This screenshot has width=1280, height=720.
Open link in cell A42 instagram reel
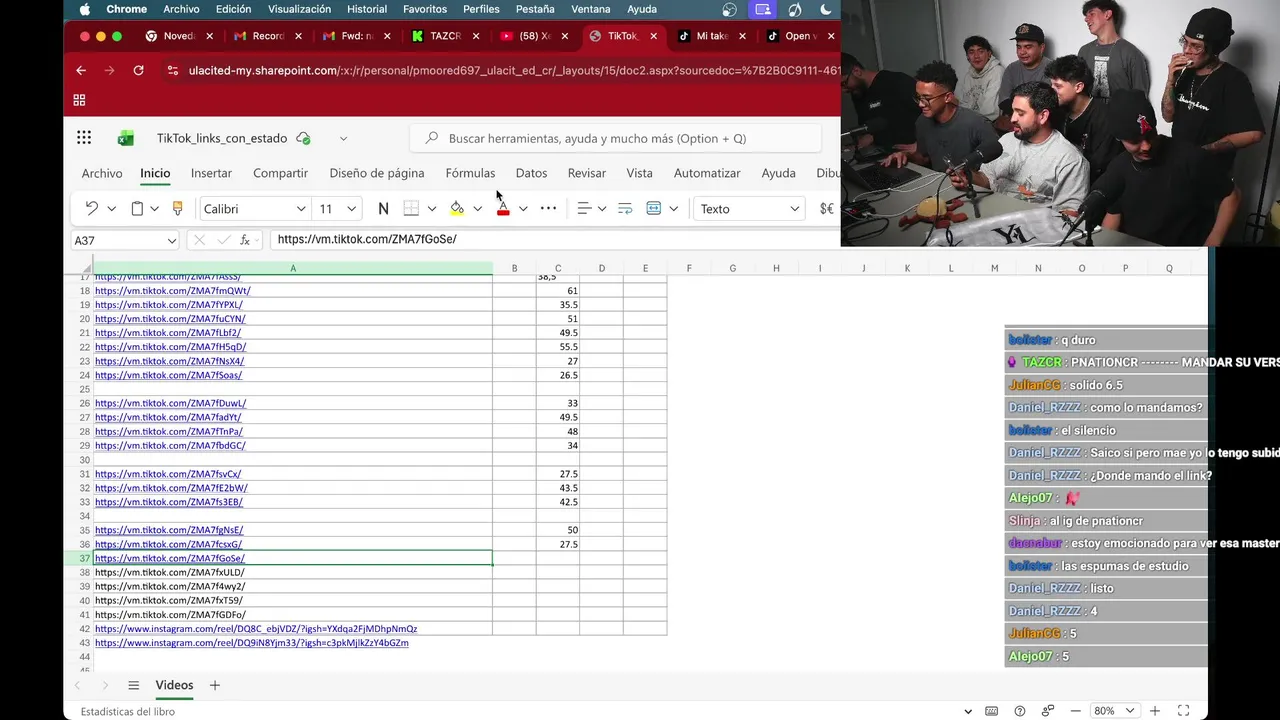pyautogui.click(x=256, y=629)
